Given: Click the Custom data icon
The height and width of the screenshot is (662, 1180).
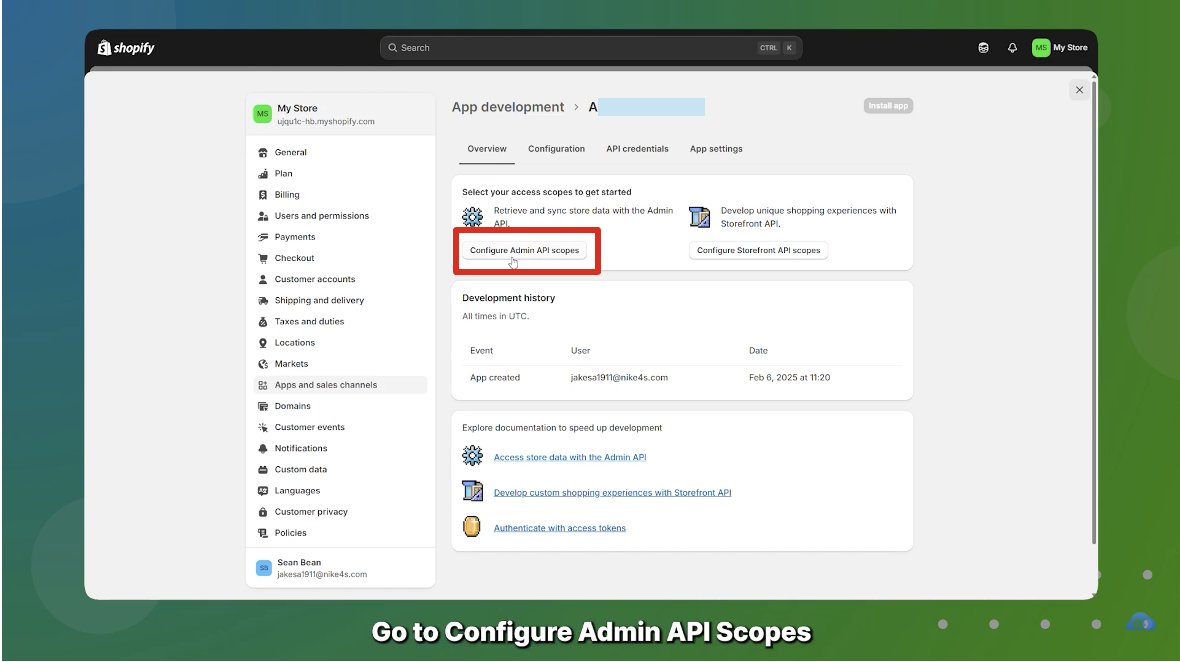Looking at the screenshot, I should click(x=263, y=469).
